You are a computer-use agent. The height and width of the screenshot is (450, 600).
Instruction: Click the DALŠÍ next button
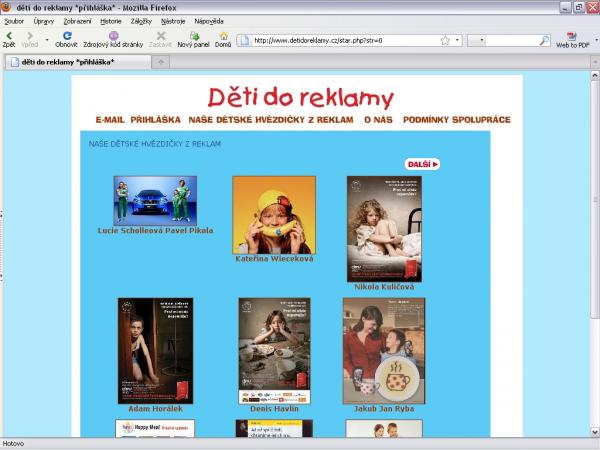tap(422, 164)
